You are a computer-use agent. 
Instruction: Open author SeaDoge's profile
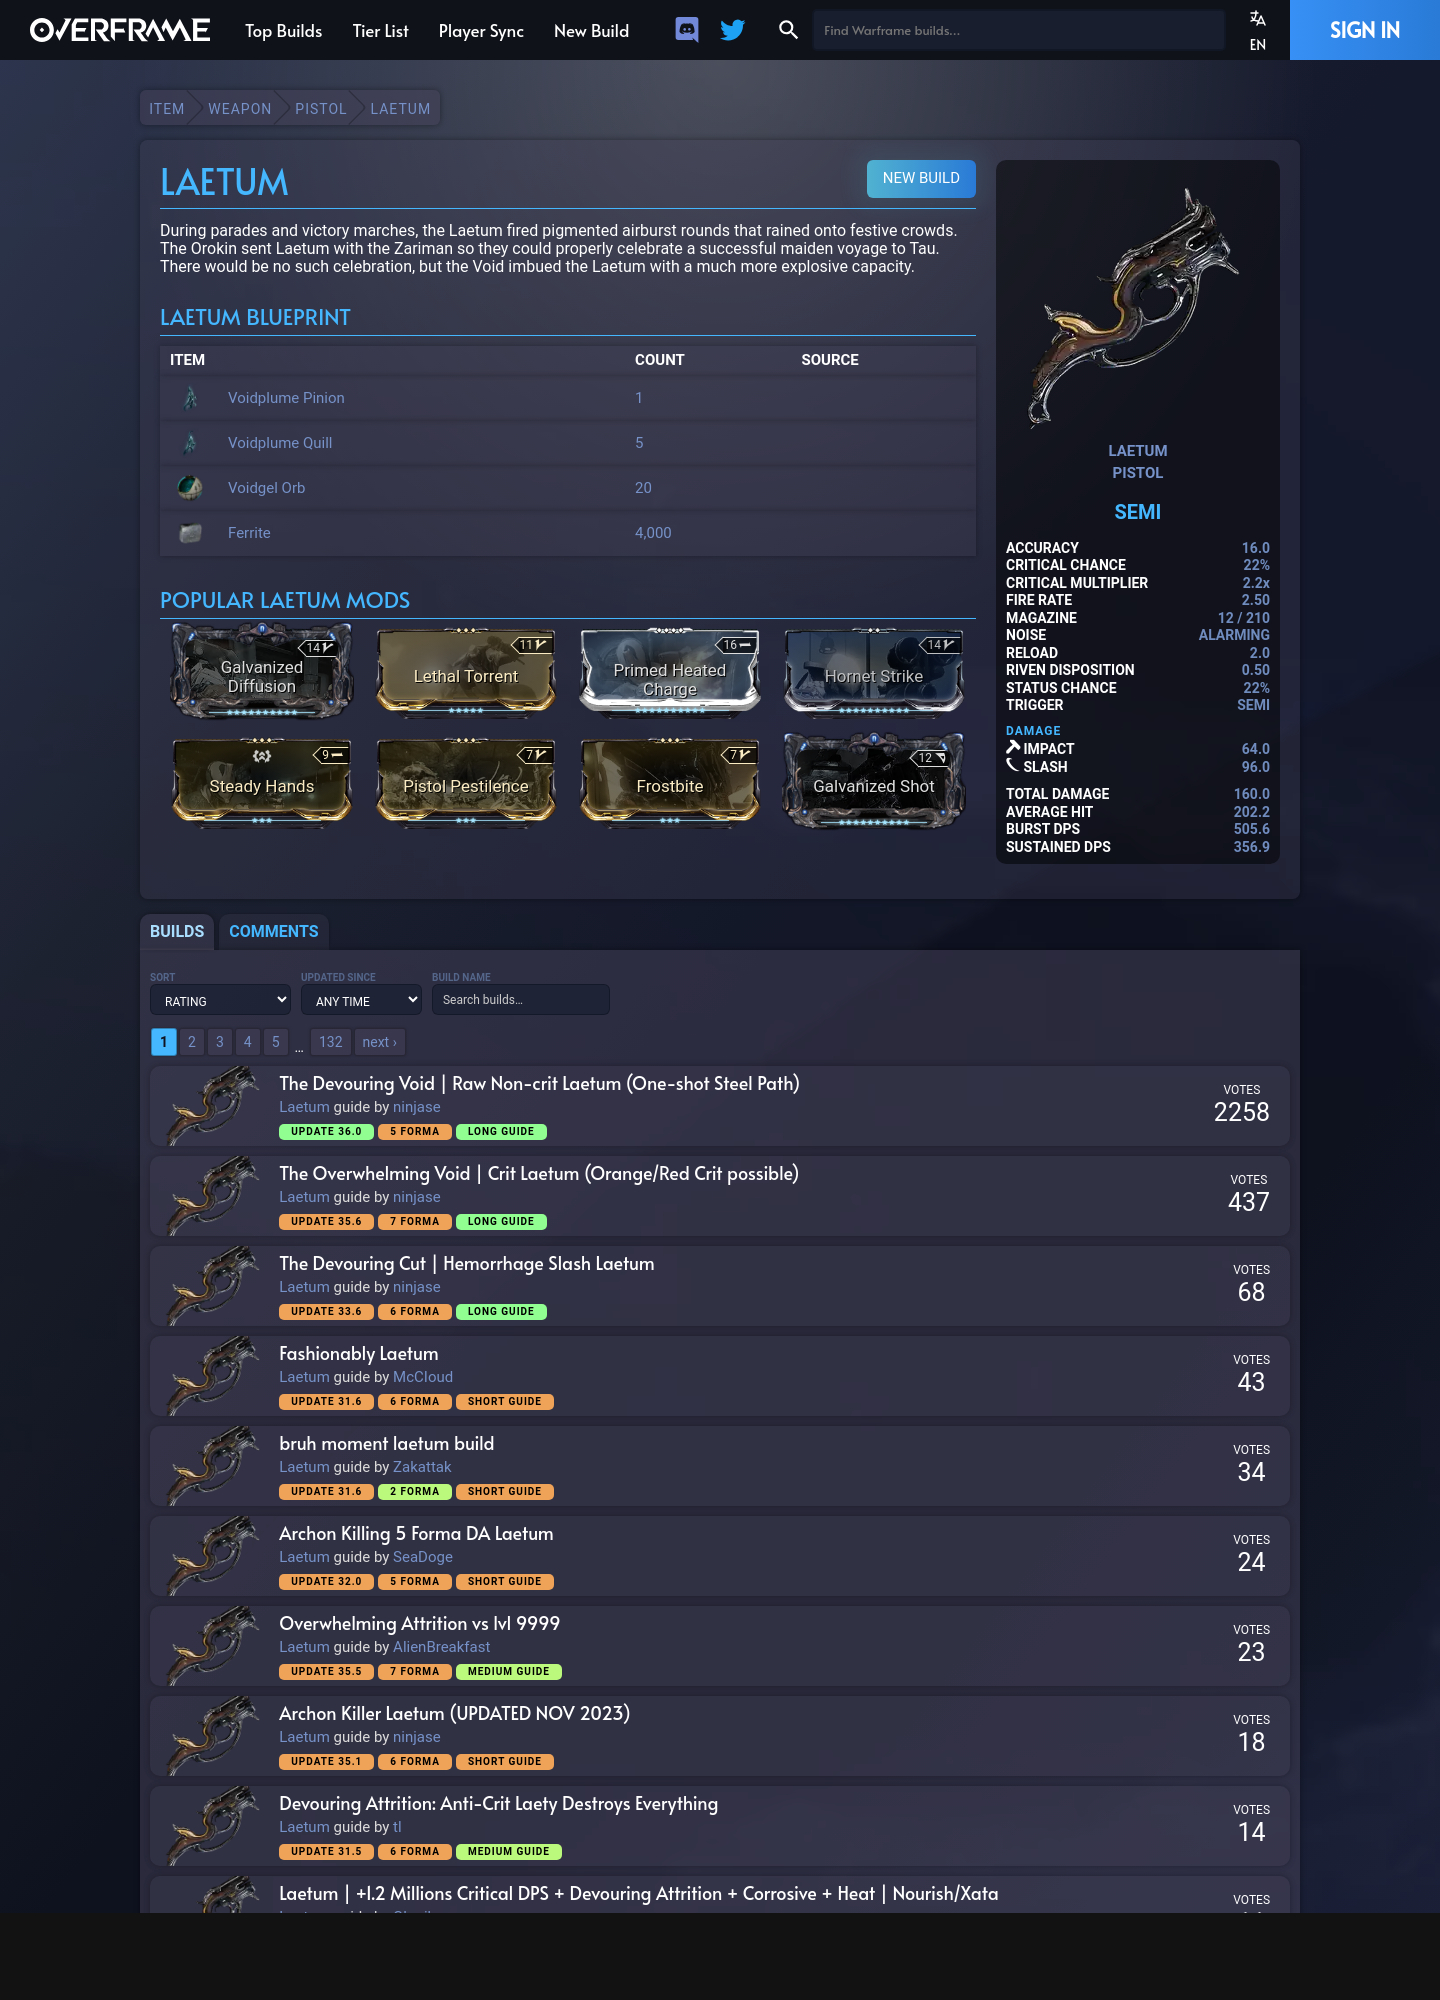[x=423, y=1557]
